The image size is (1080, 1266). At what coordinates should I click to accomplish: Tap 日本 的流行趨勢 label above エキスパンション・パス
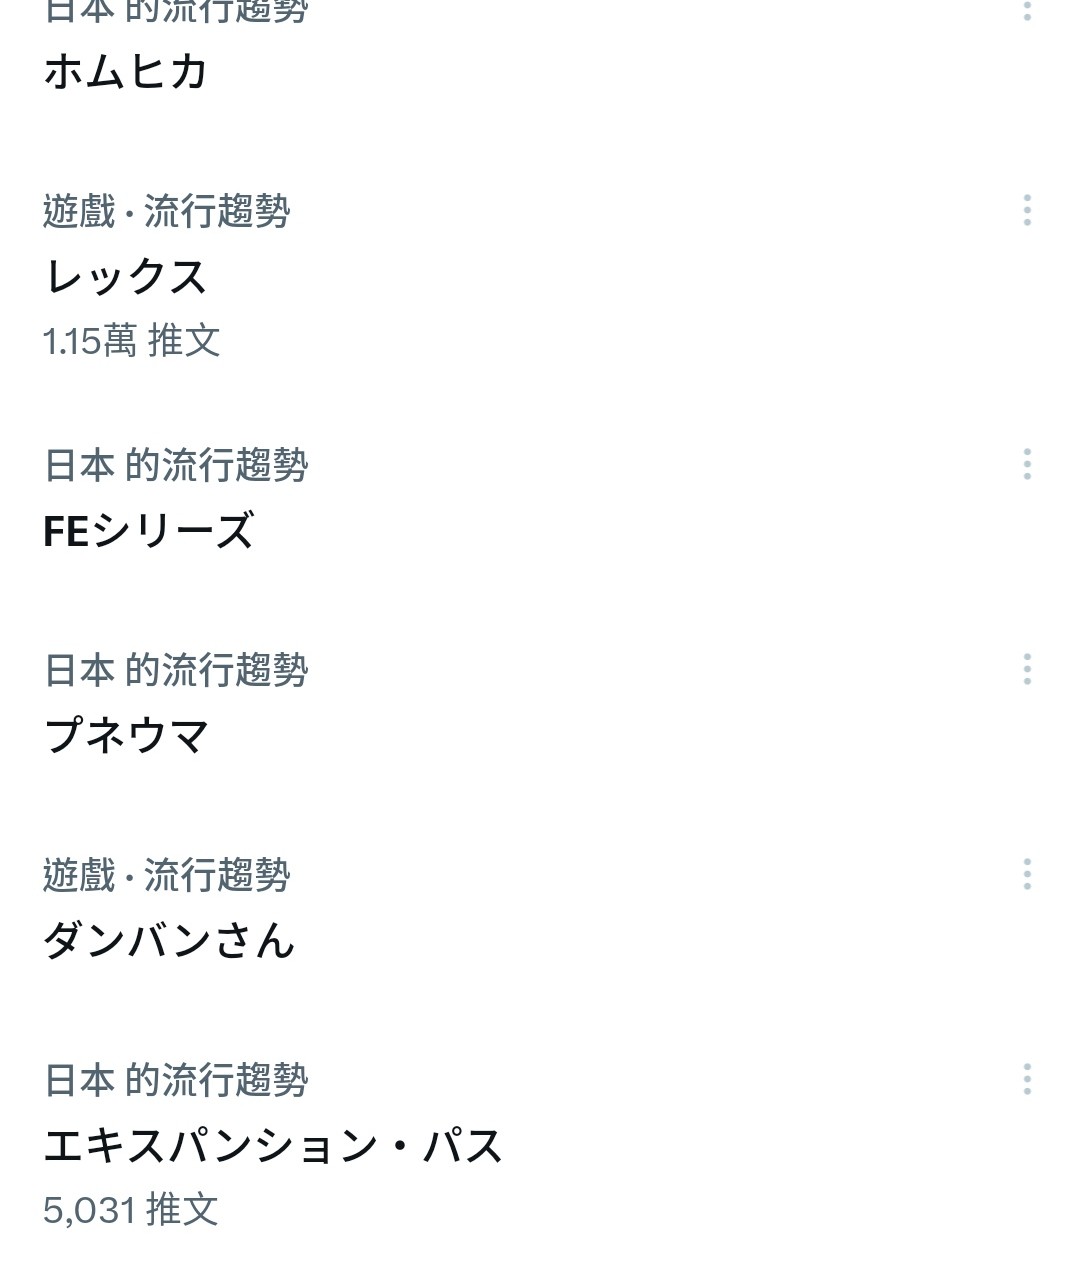click(x=176, y=1080)
